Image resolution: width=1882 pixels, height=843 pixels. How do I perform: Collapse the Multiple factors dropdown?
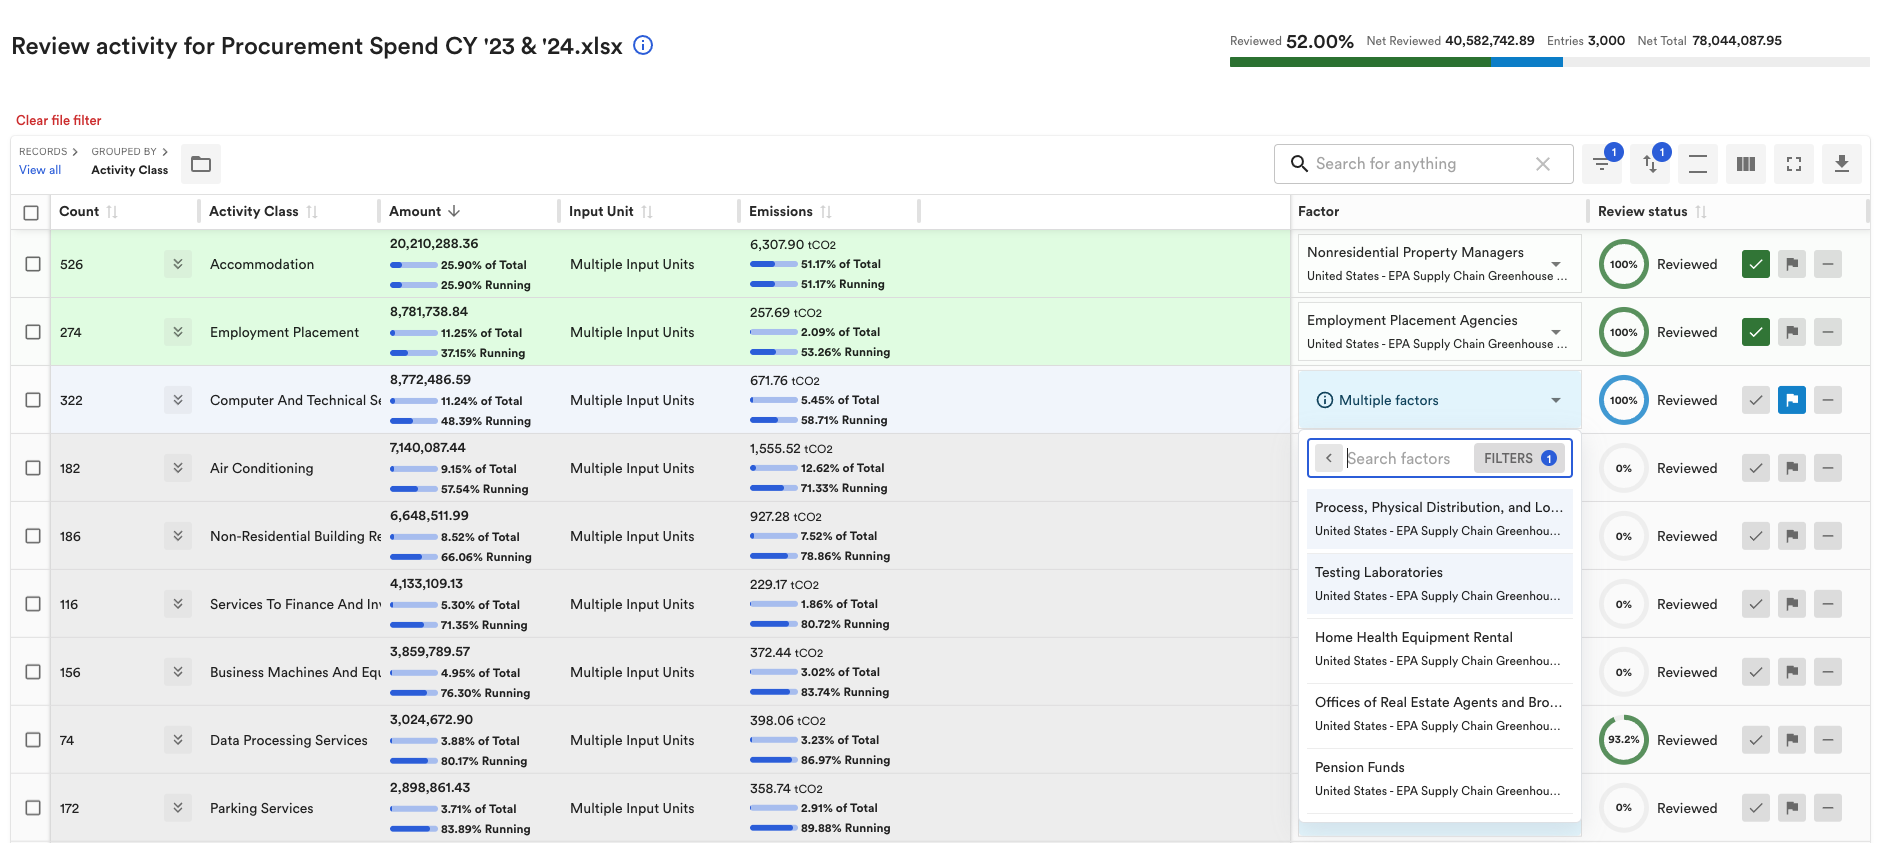[1439, 400]
